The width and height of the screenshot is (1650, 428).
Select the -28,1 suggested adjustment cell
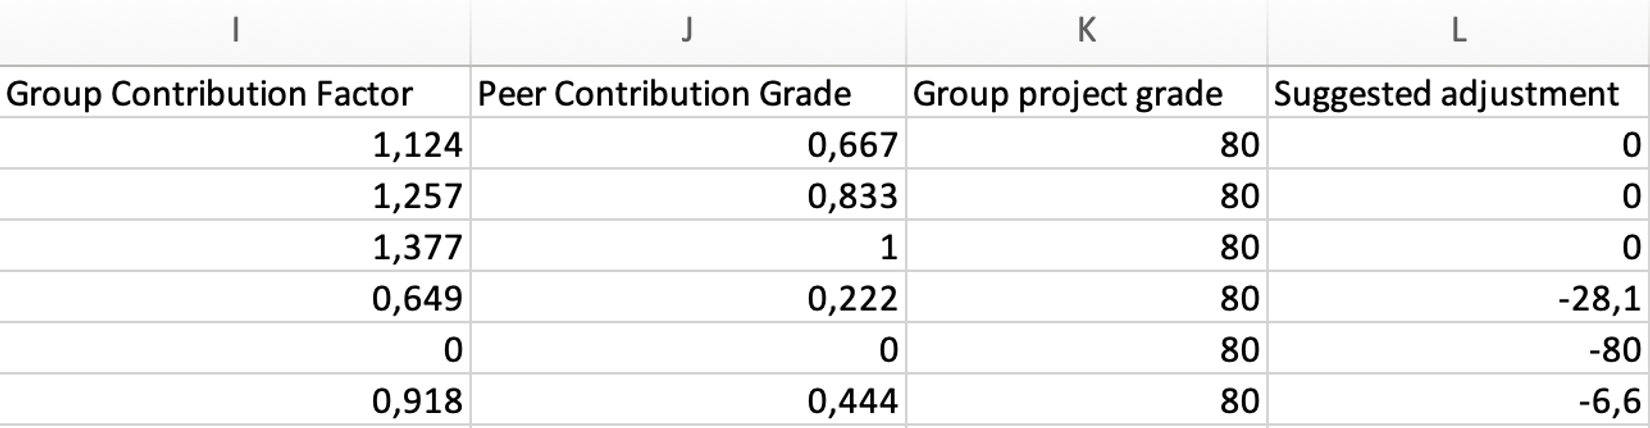pos(1458,297)
